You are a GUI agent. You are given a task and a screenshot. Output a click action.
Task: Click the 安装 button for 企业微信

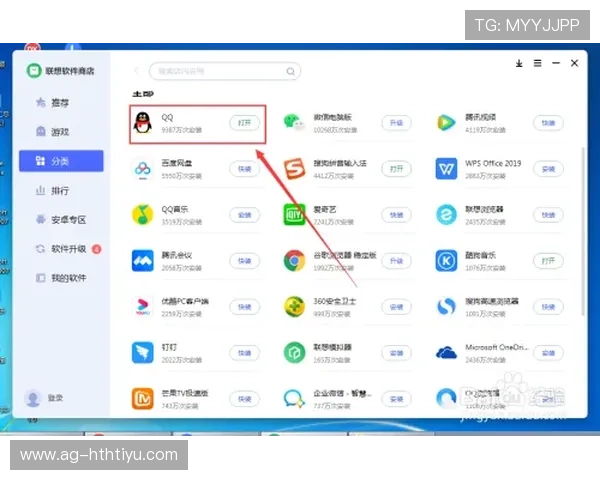(x=396, y=399)
